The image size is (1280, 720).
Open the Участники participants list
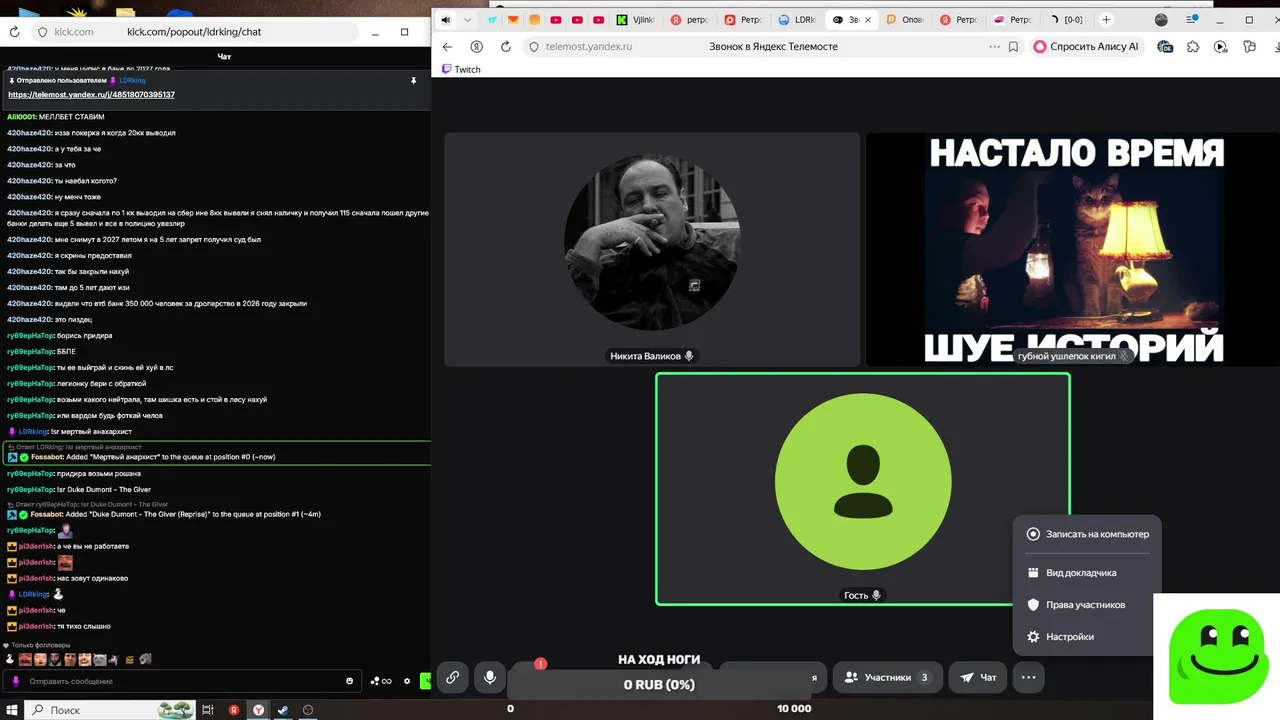887,677
